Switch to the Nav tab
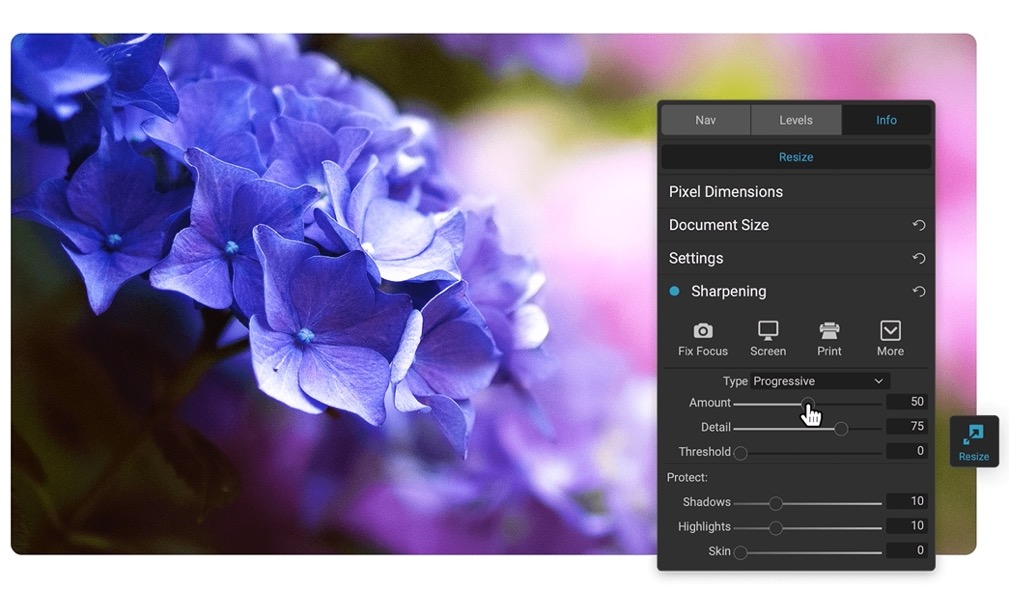1009x591 pixels. click(x=705, y=119)
